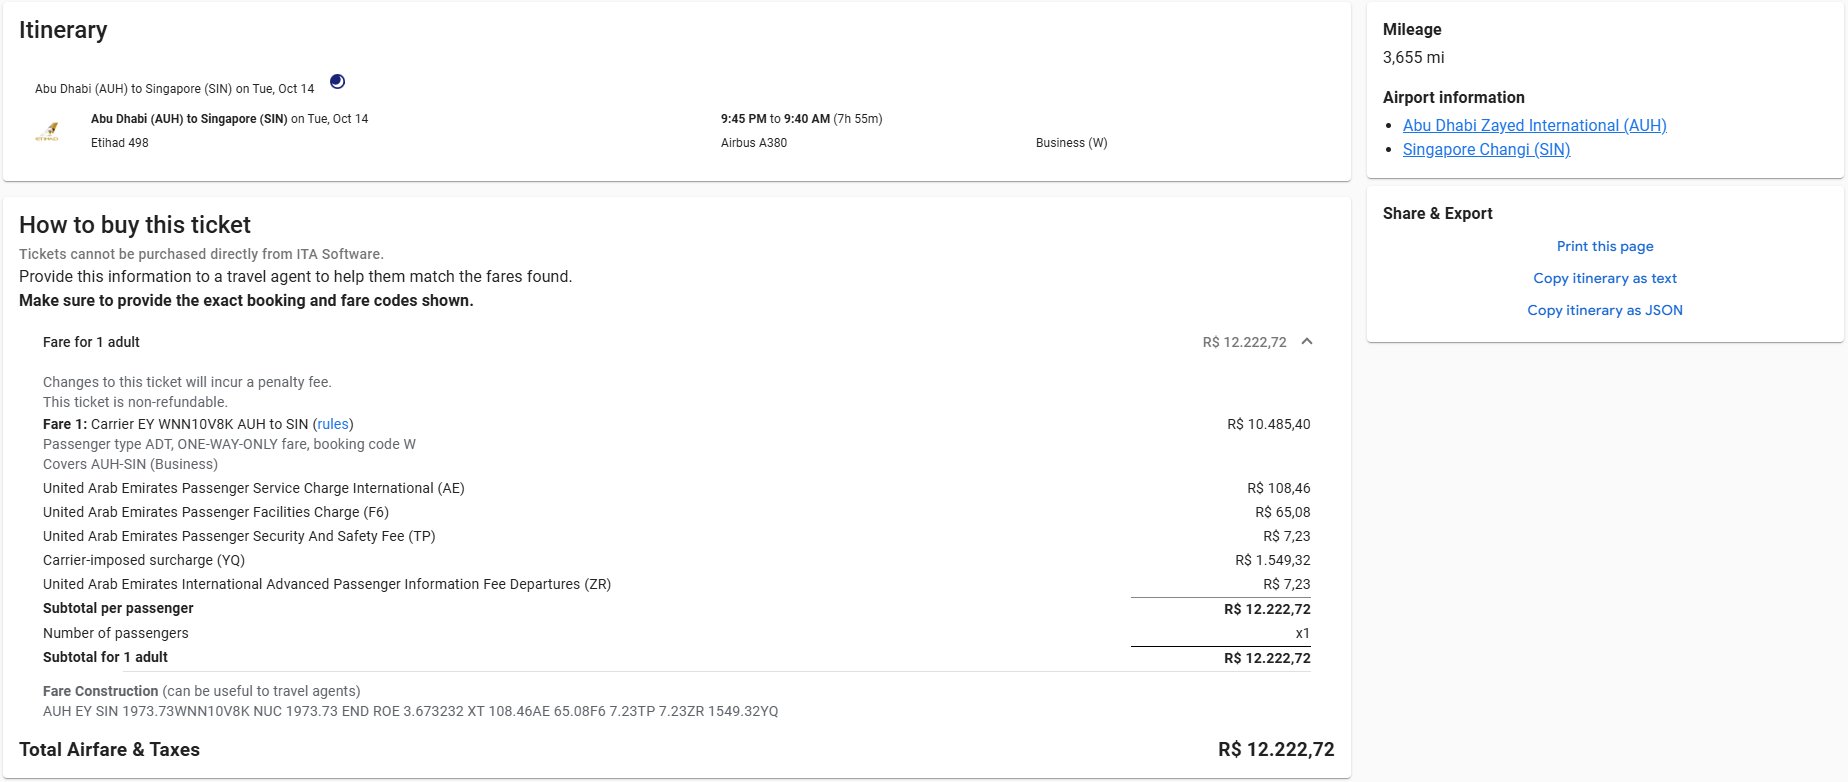Click Copy itinerary as text
The width and height of the screenshot is (1848, 782).
(1604, 278)
